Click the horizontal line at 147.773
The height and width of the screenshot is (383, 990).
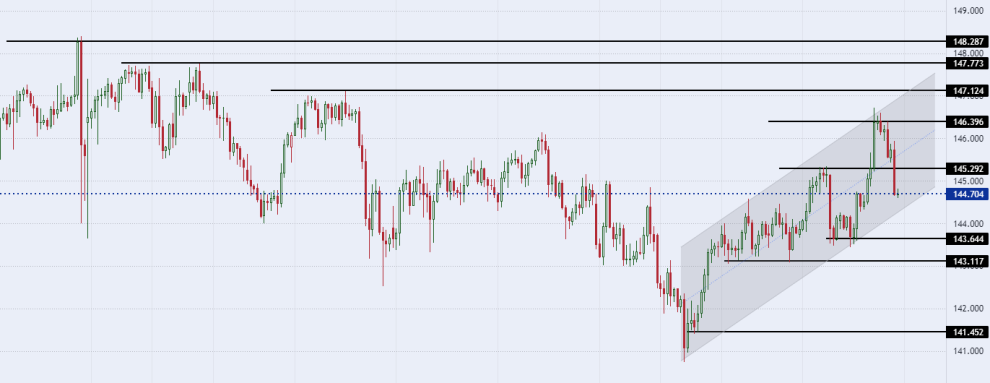coord(534,63)
